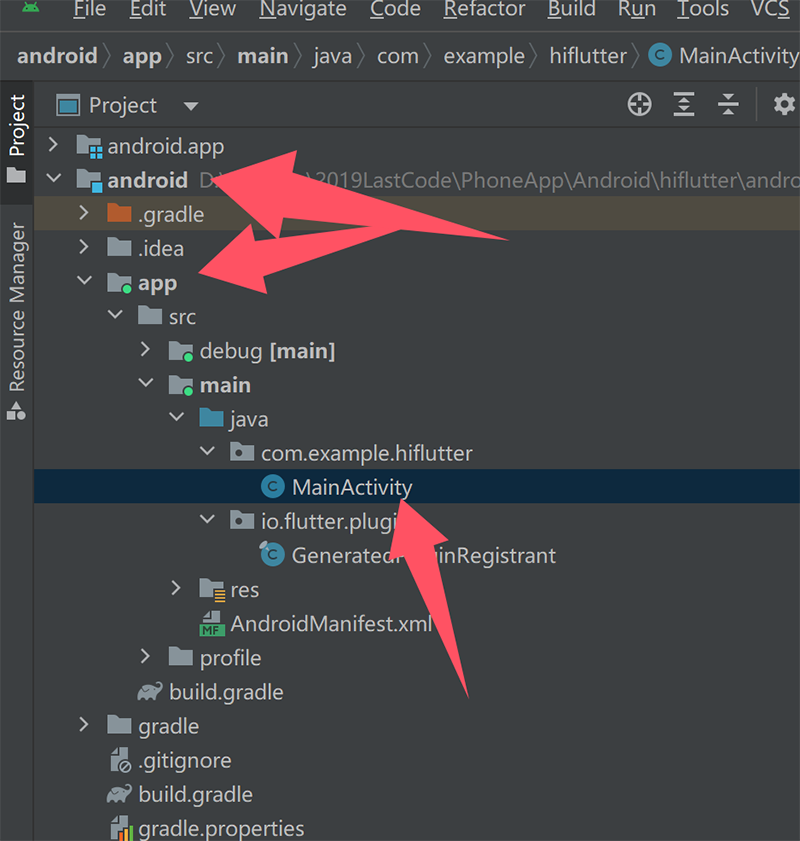Image resolution: width=800 pixels, height=841 pixels.
Task: Collapse the app module node
Action: pos(85,280)
